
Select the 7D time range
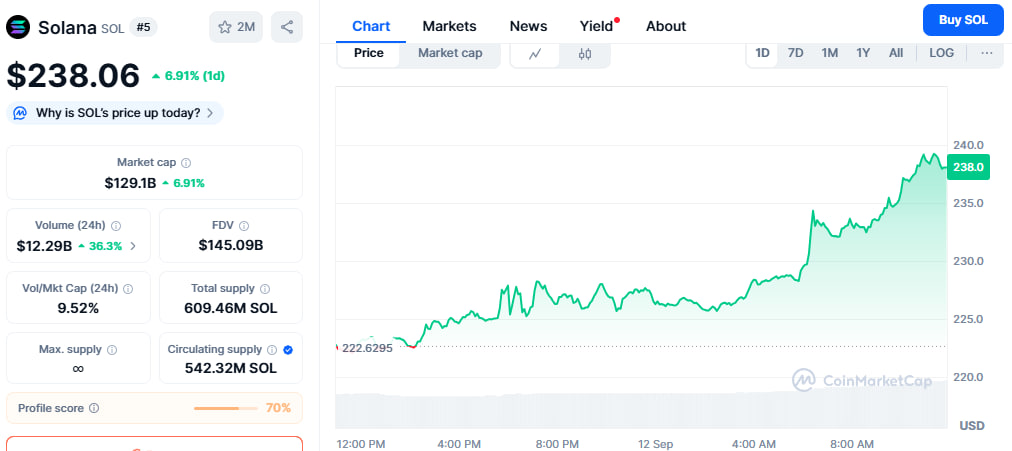(x=796, y=53)
